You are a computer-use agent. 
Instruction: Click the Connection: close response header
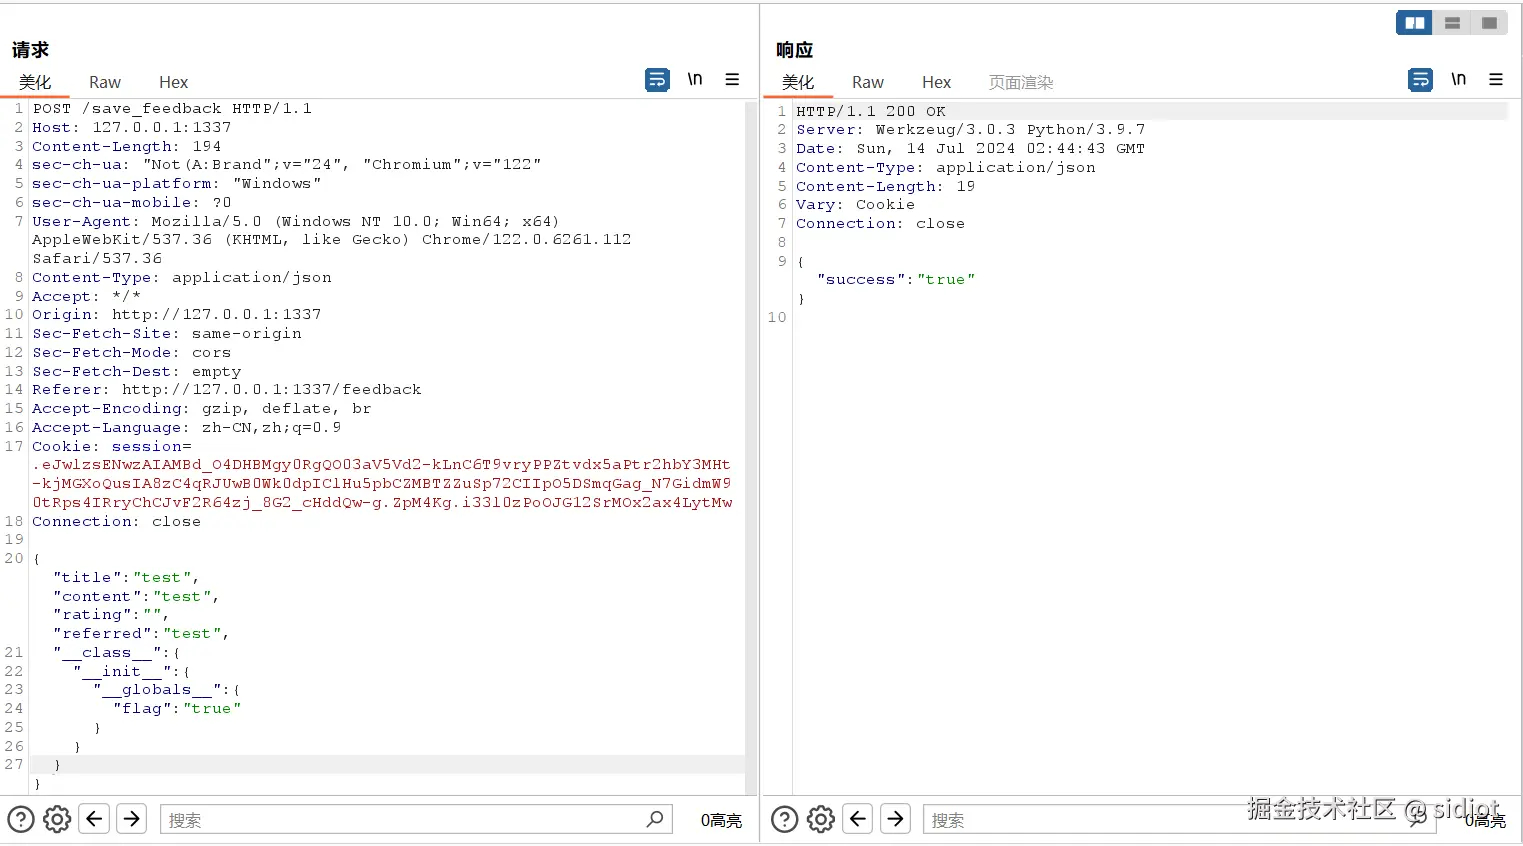[881, 223]
